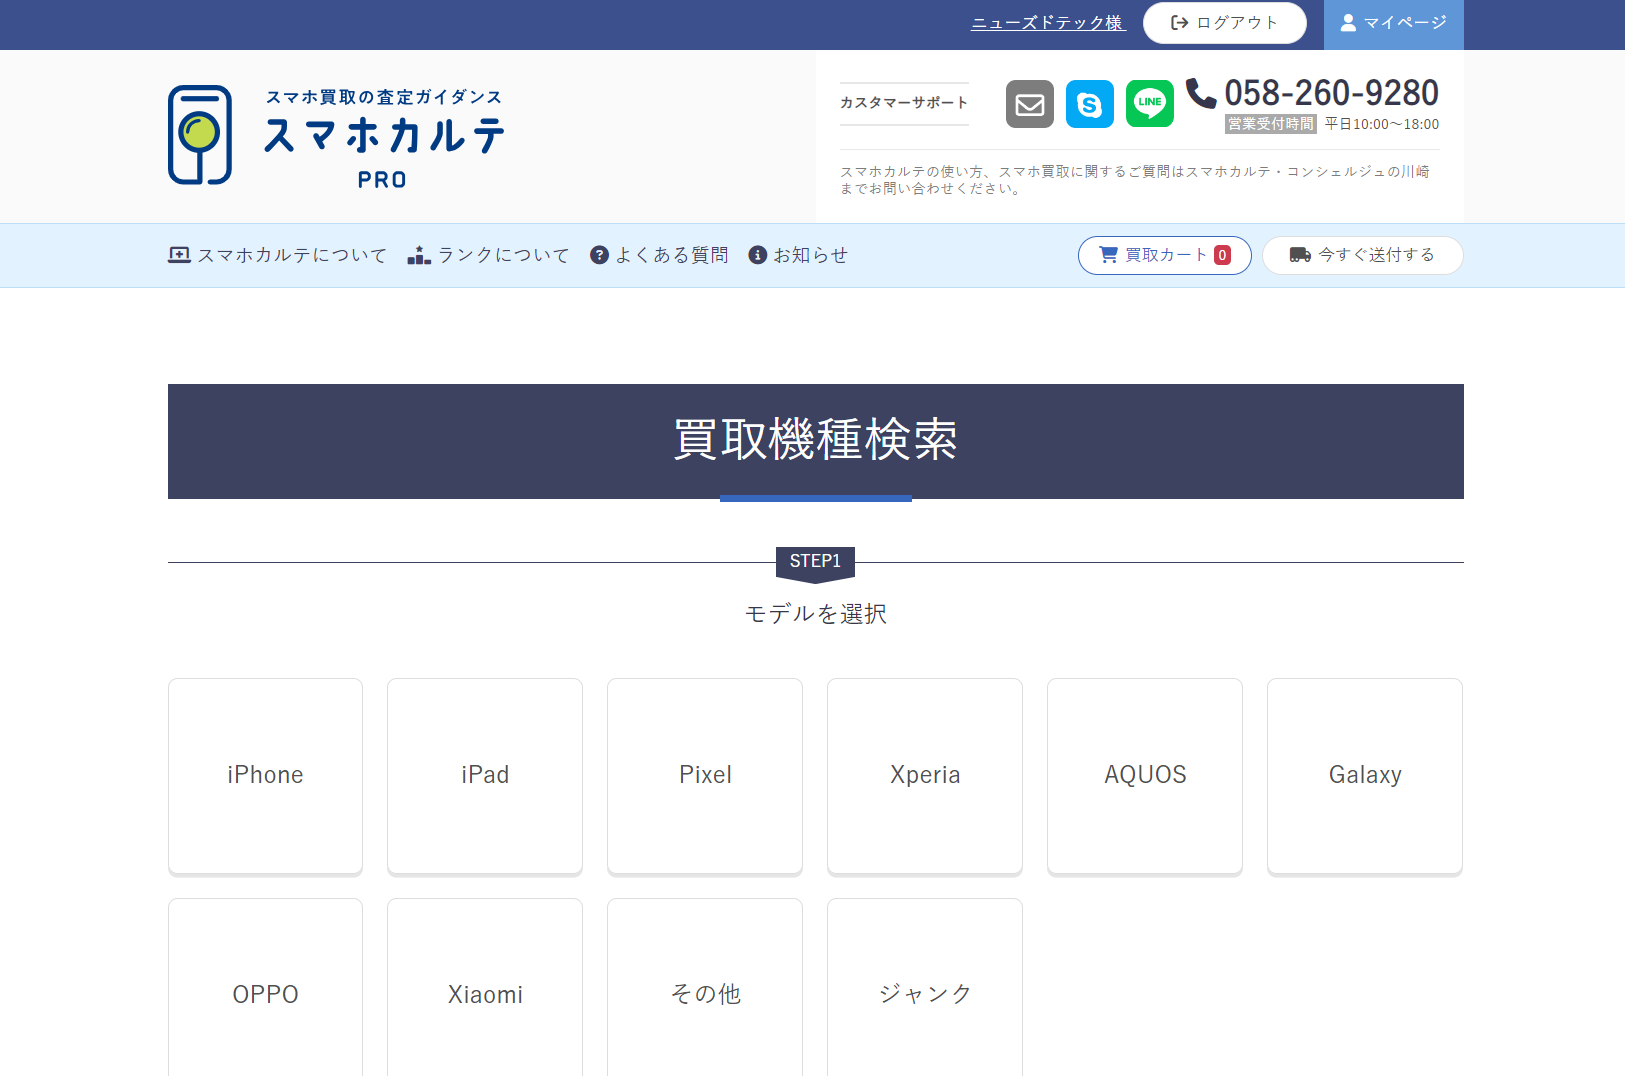Click the question mark icon
This screenshot has height=1076, width=1625.
pyautogui.click(x=599, y=255)
